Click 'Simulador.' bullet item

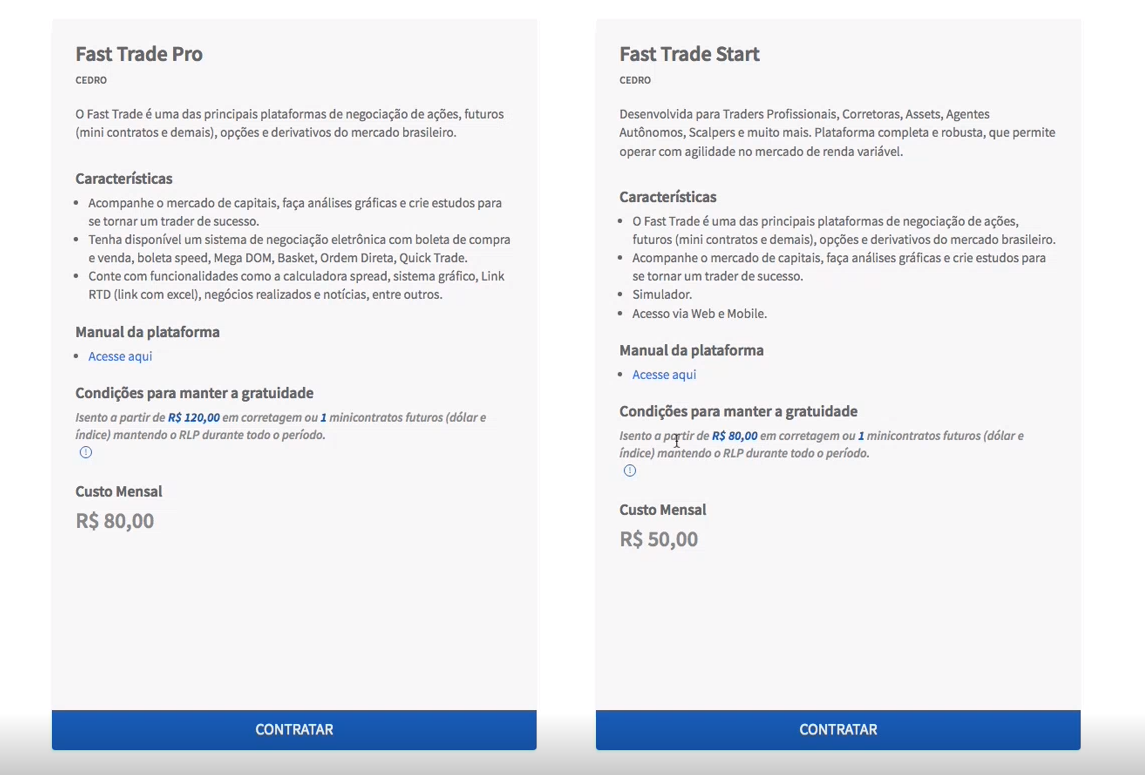pyautogui.click(x=662, y=295)
